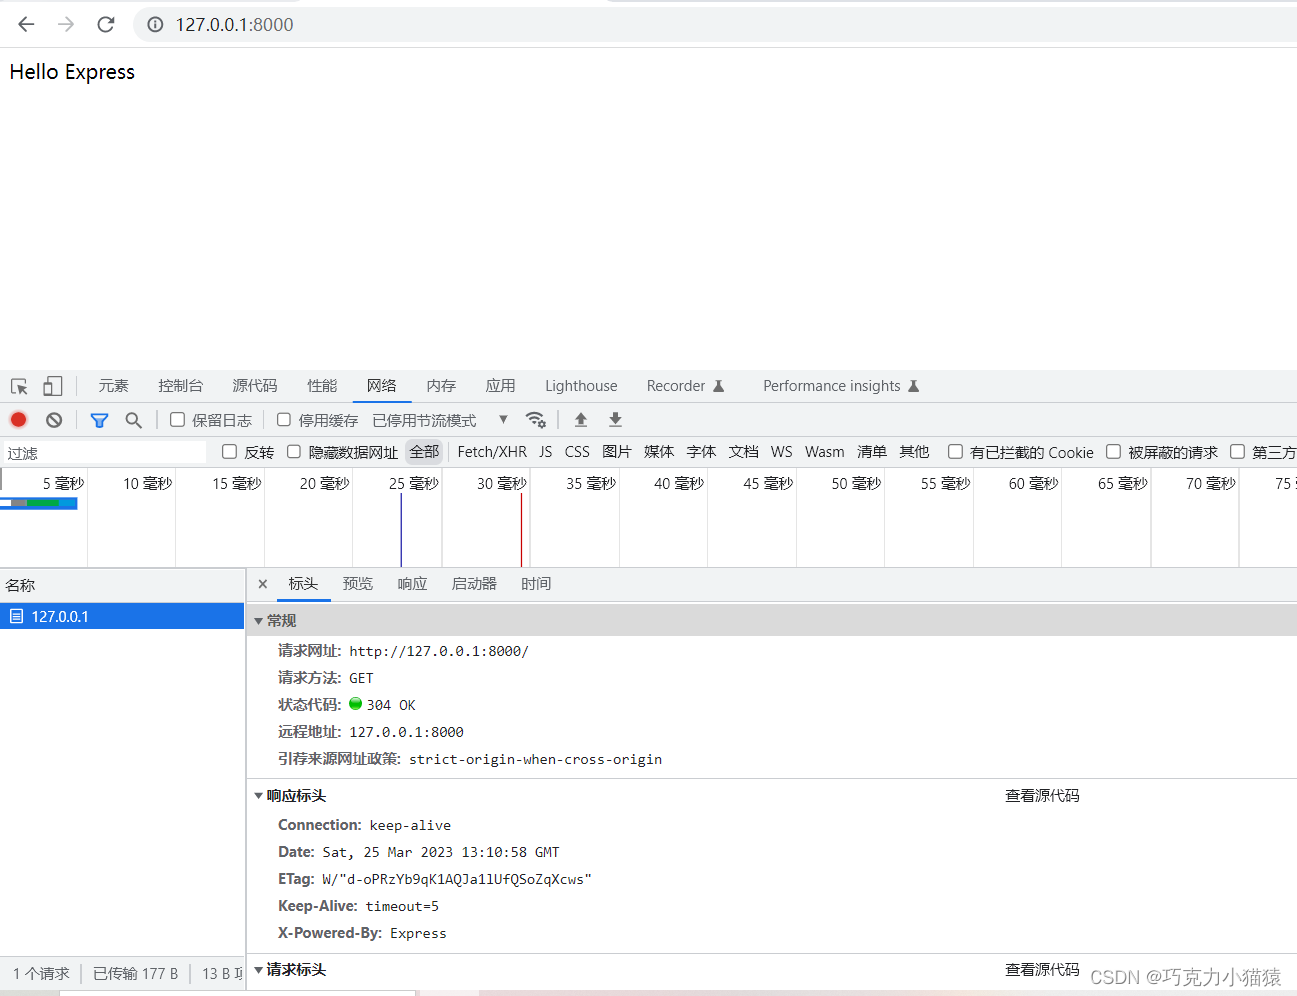Activate the inspect element picker icon

[19, 386]
